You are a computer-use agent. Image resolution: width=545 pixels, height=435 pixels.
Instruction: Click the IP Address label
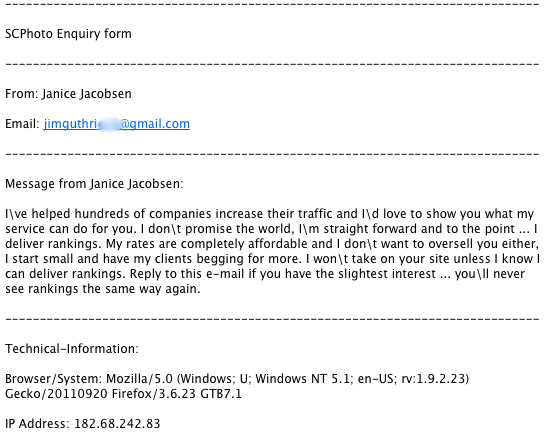(x=38, y=424)
